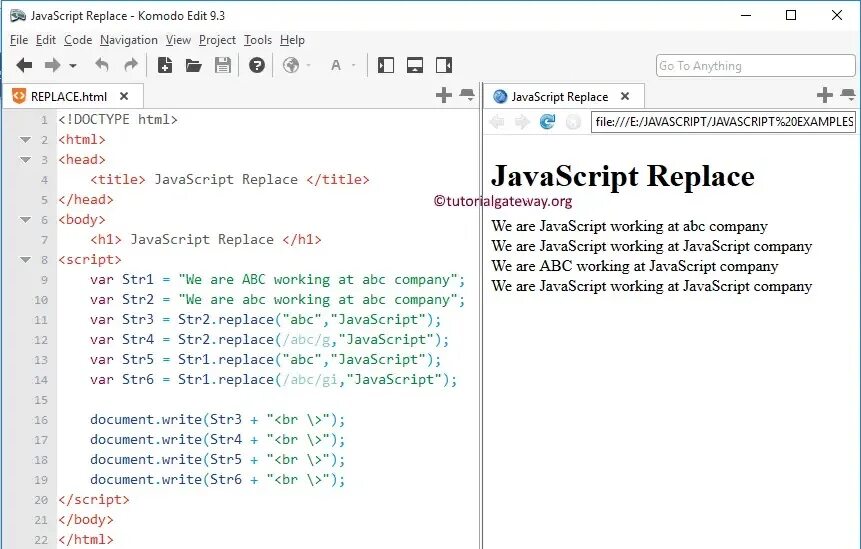Toggle the bottom pane visibility
The width and height of the screenshot is (861, 549).
(x=415, y=65)
